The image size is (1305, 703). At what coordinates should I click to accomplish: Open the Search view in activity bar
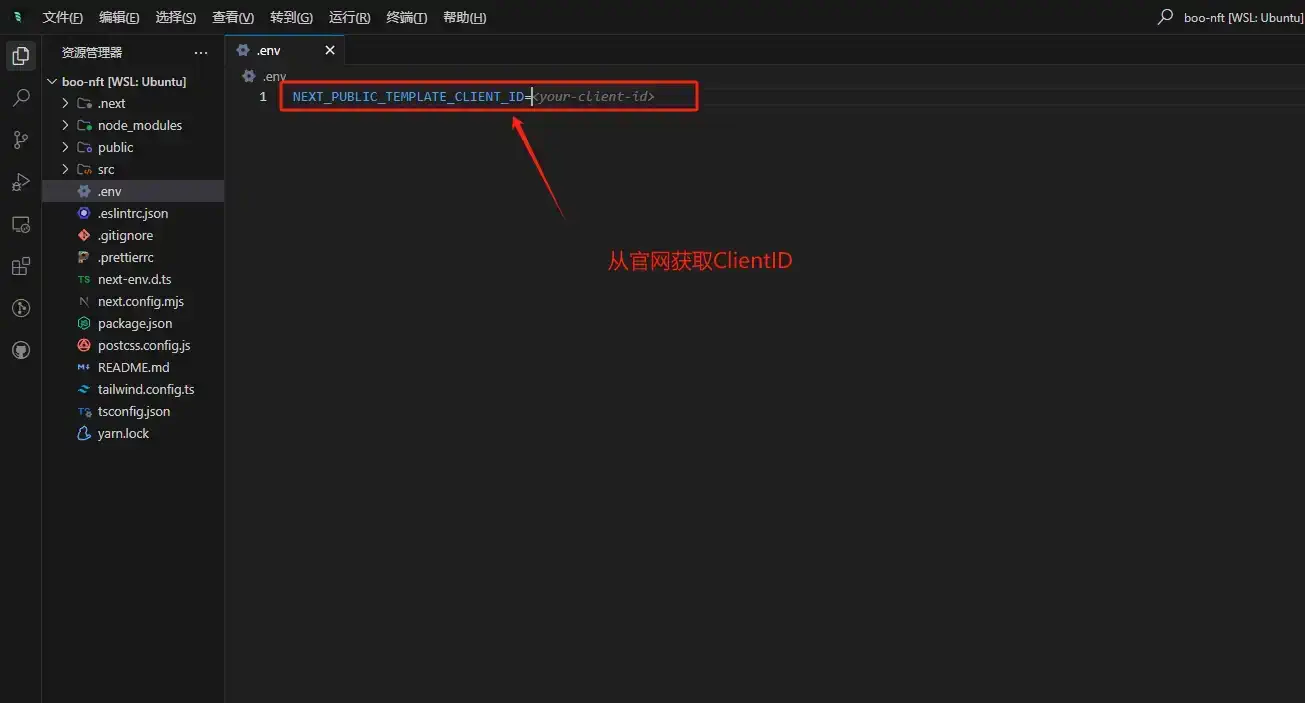click(20, 97)
